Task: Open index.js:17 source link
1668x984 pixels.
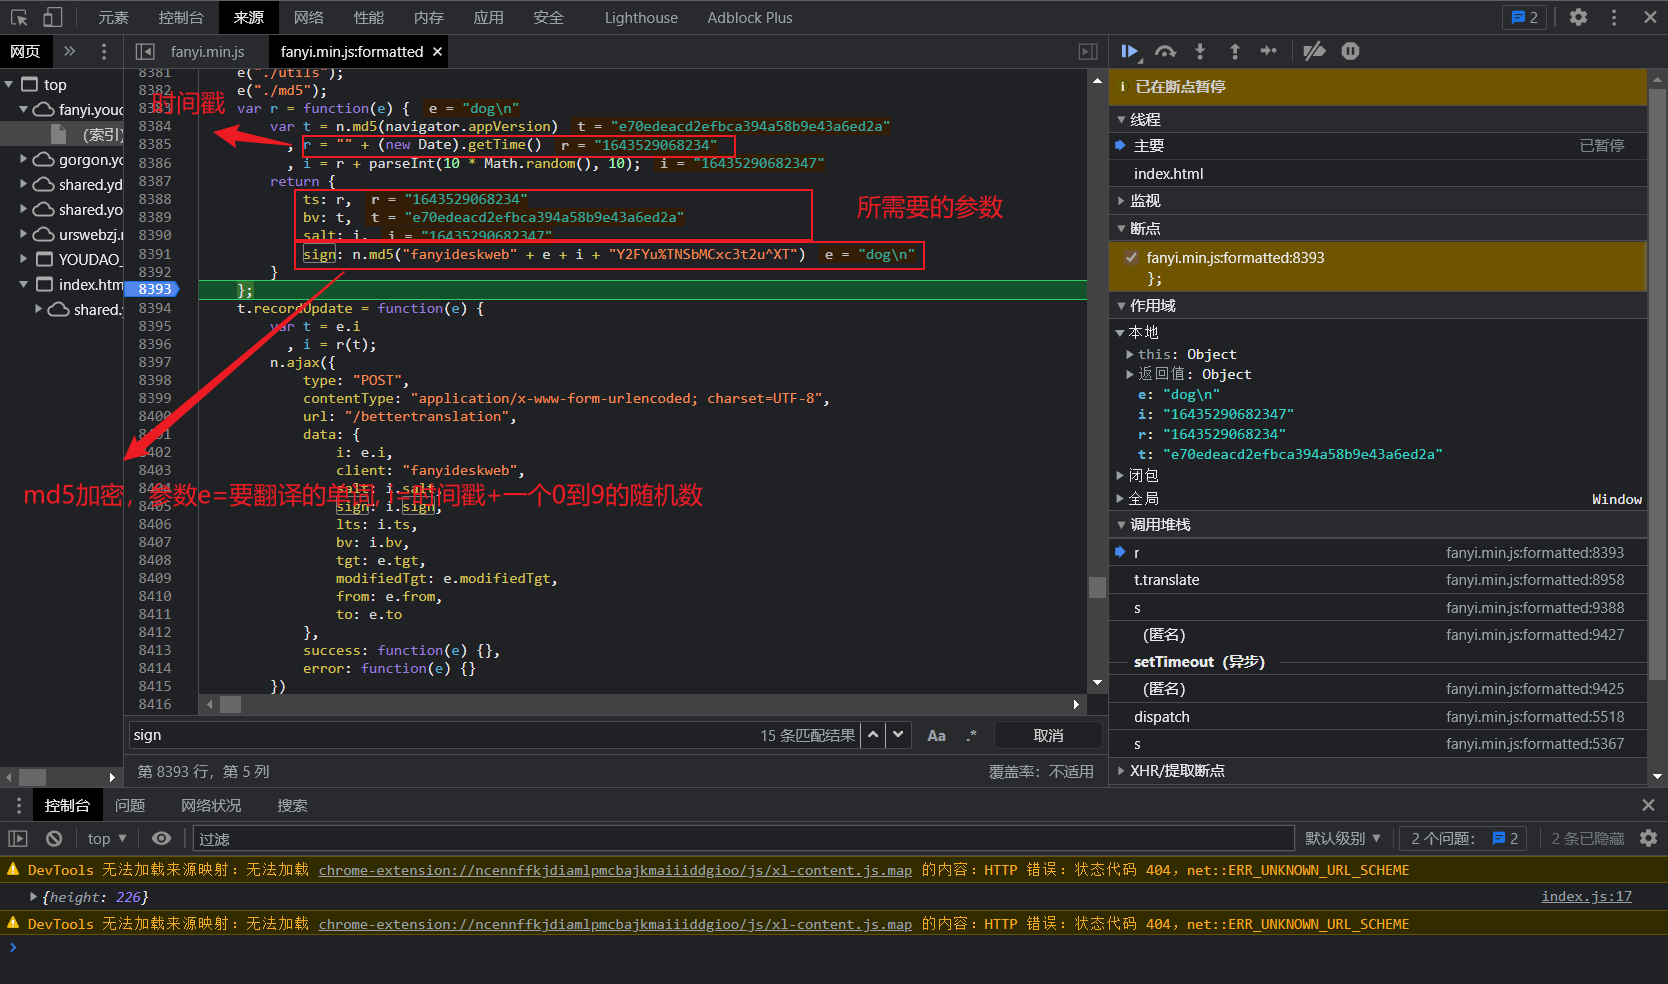Action: tap(1586, 896)
